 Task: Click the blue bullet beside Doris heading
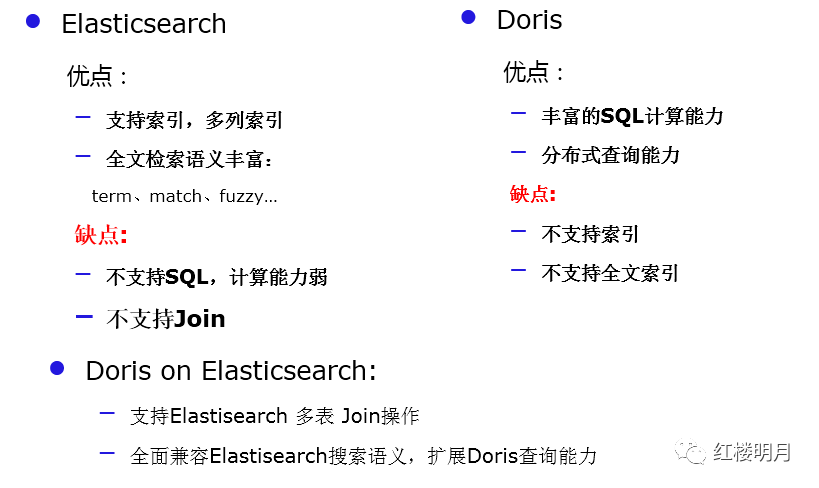pos(469,17)
